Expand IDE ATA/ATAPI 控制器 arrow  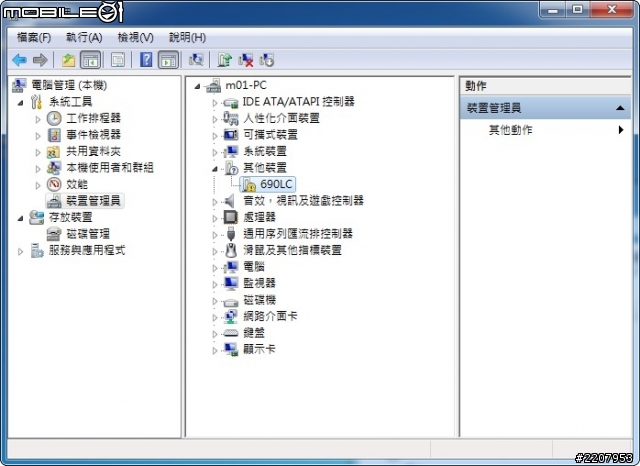tap(215, 103)
